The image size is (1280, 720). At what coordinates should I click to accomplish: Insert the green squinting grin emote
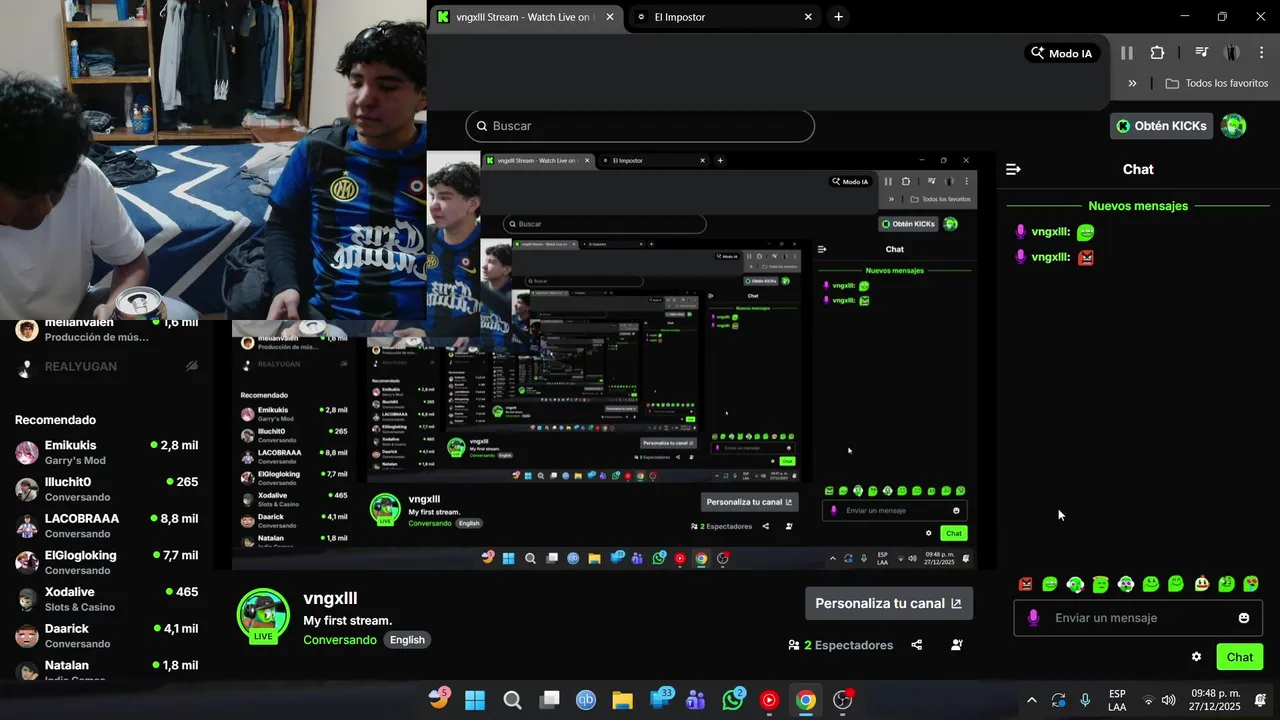(1050, 584)
